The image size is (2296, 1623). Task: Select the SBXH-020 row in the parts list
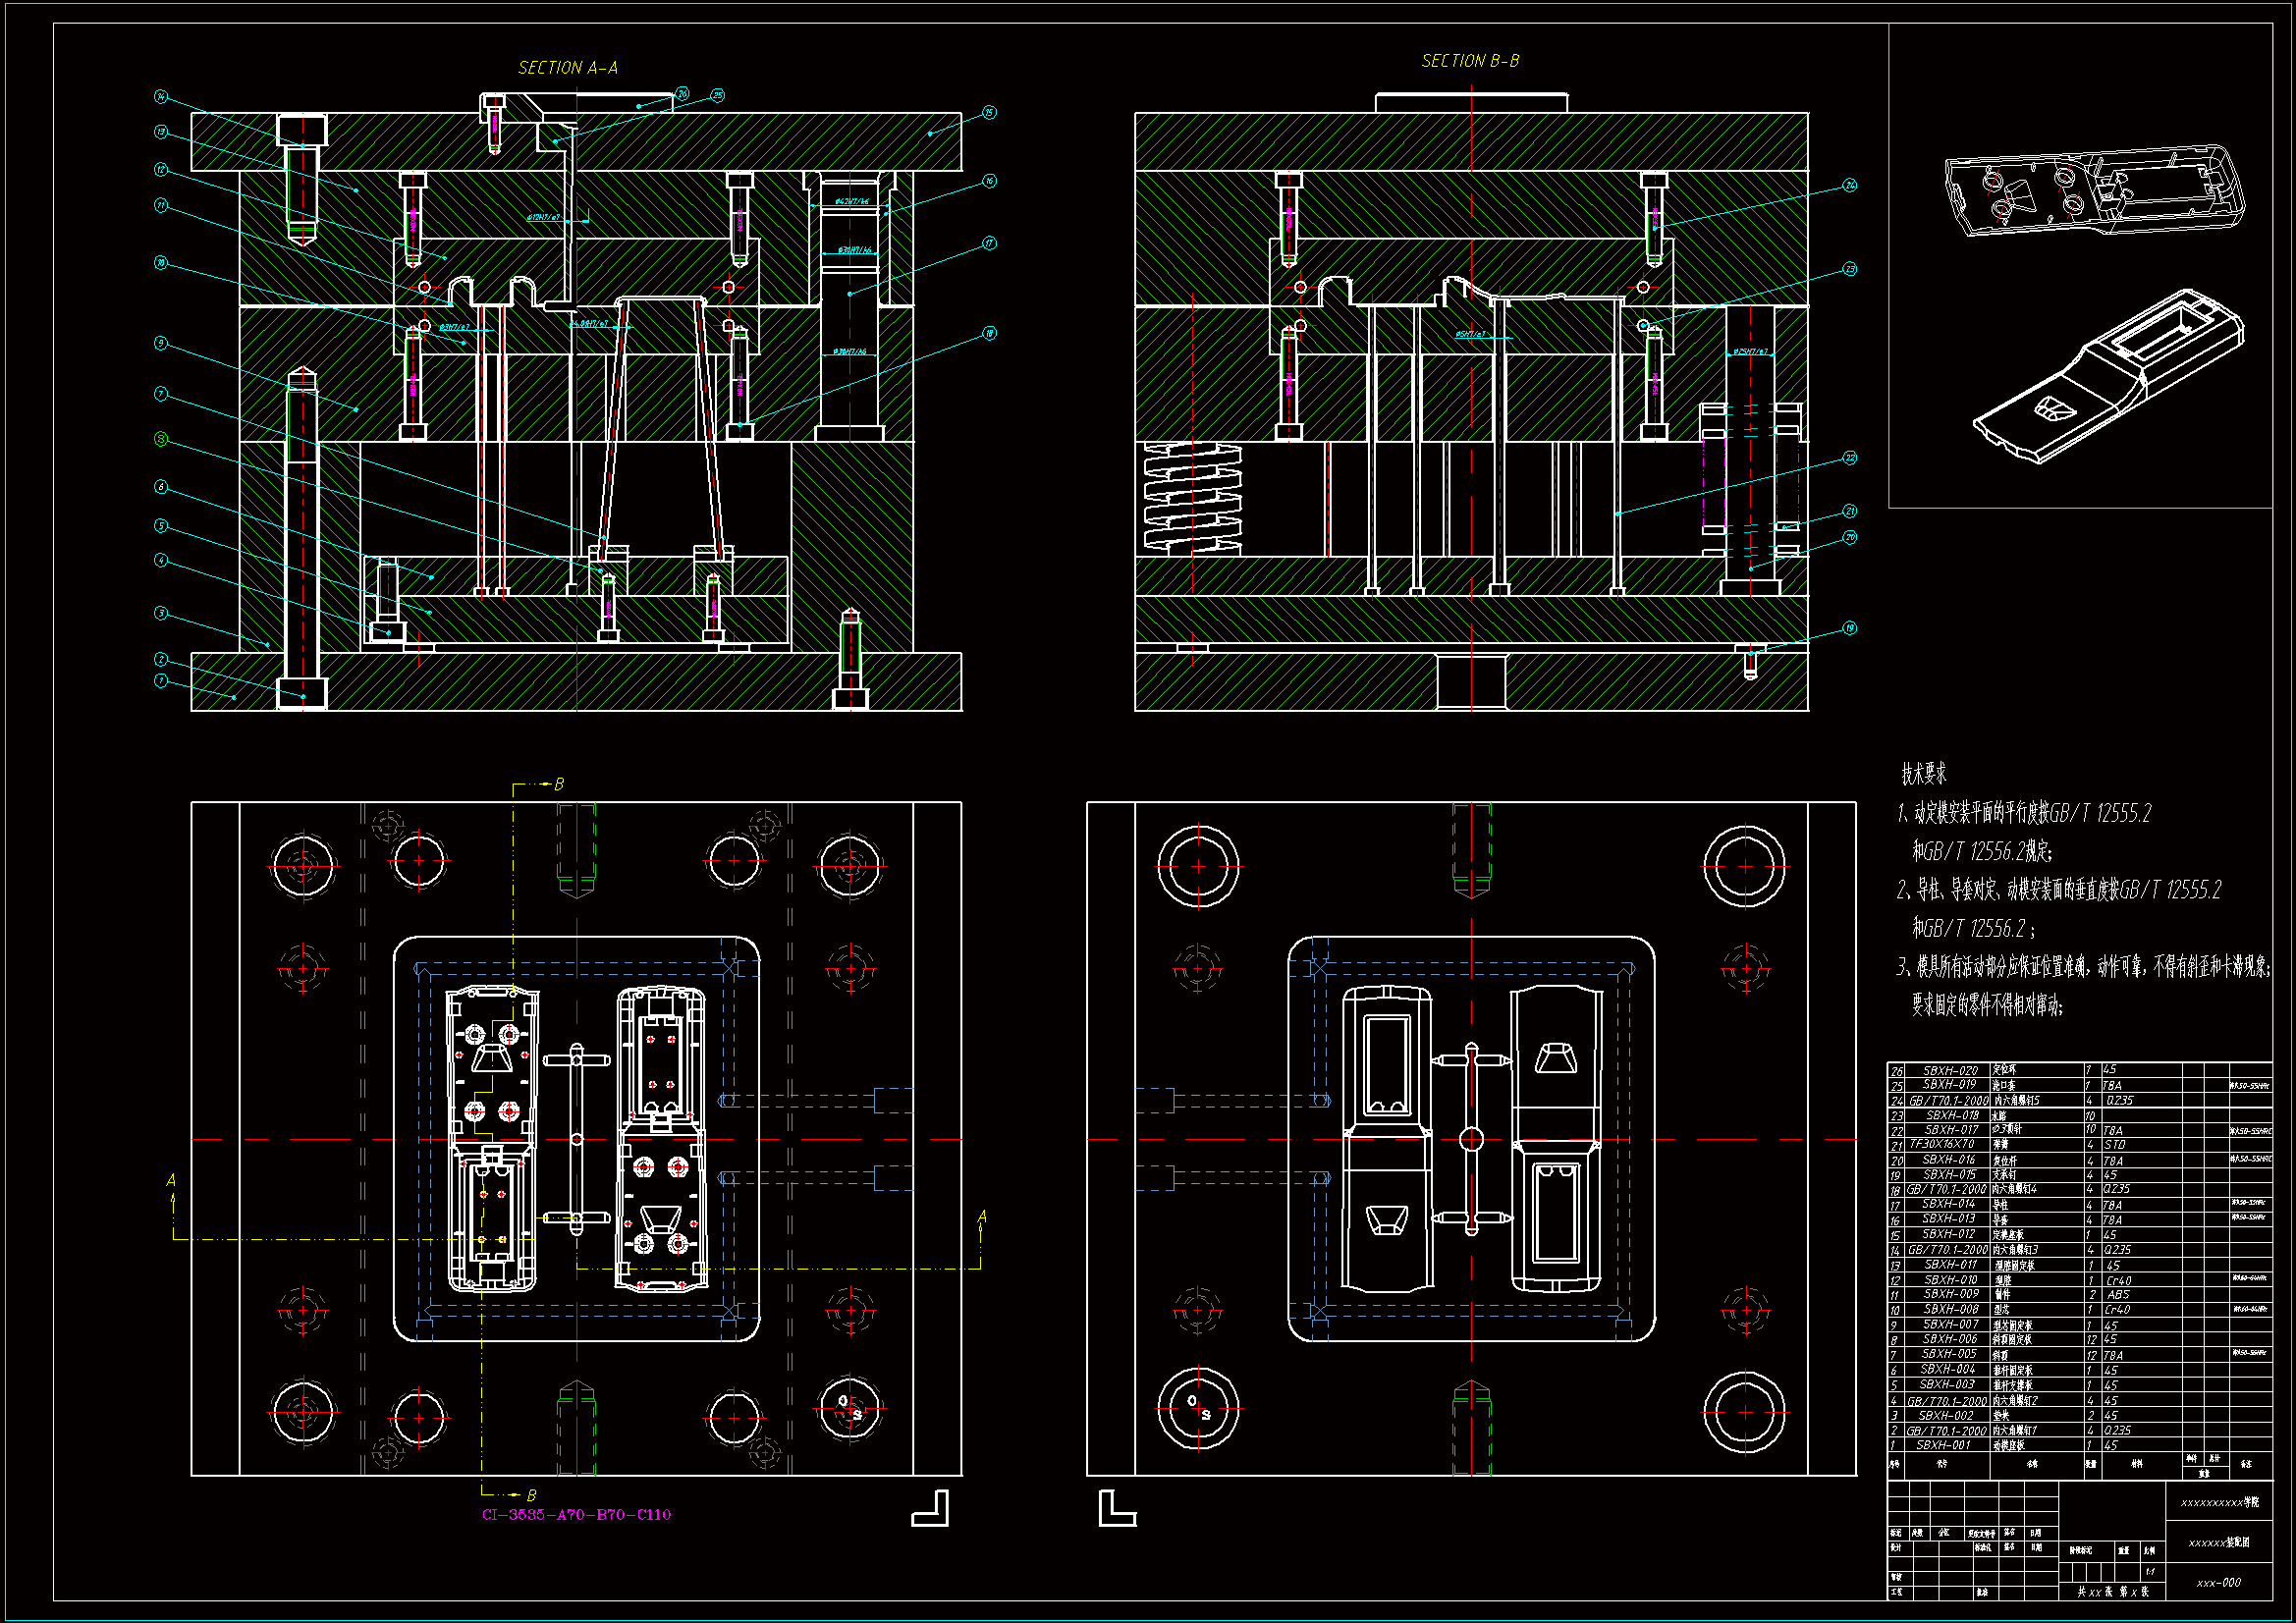1950,1070
